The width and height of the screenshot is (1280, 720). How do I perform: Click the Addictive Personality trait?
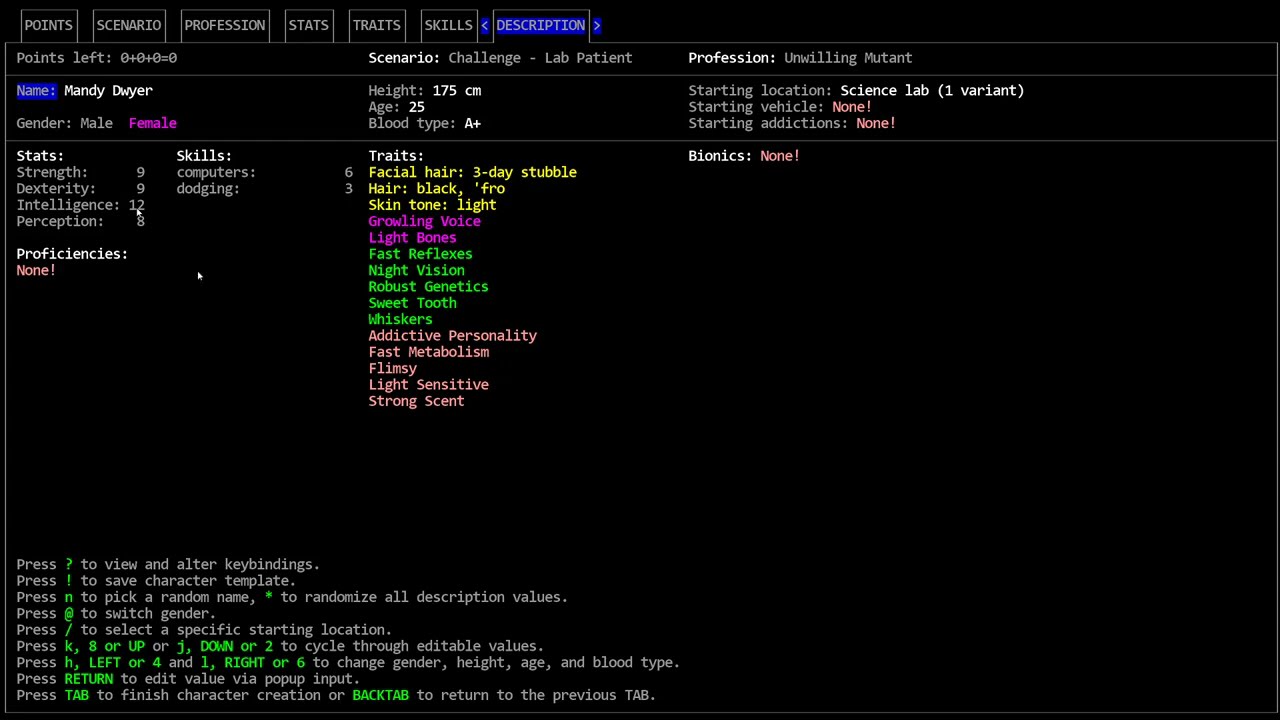tap(452, 335)
